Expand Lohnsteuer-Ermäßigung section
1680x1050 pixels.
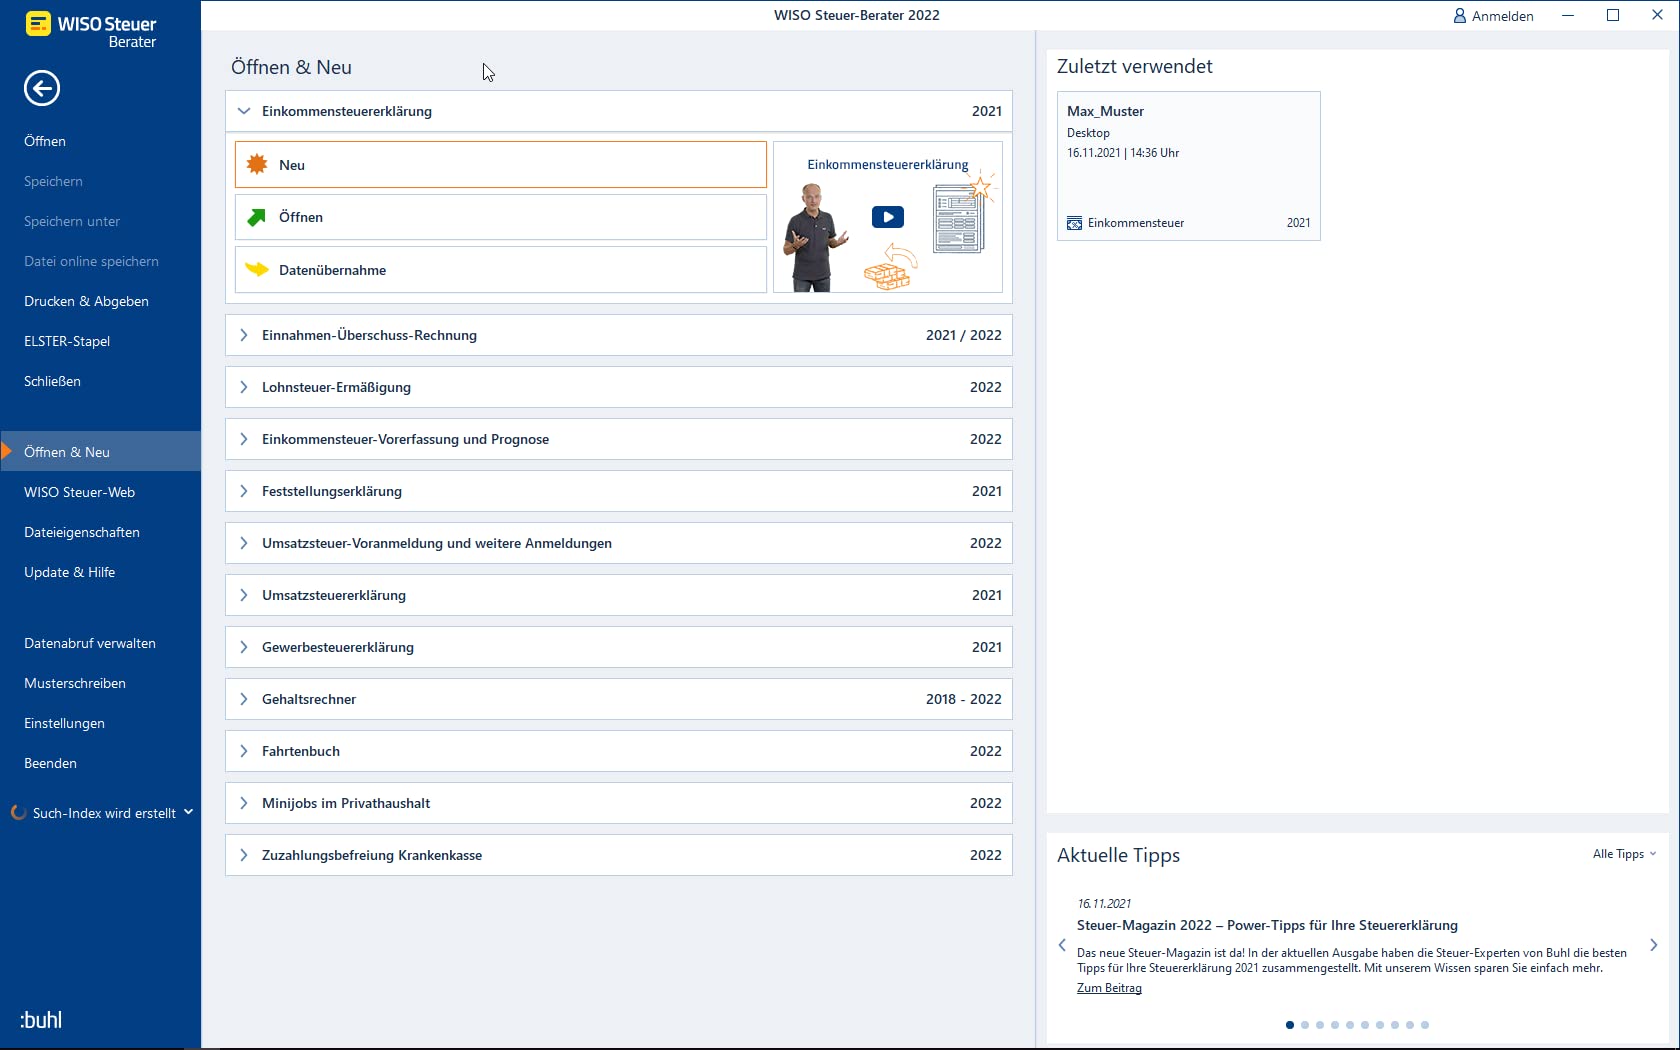pos(244,387)
